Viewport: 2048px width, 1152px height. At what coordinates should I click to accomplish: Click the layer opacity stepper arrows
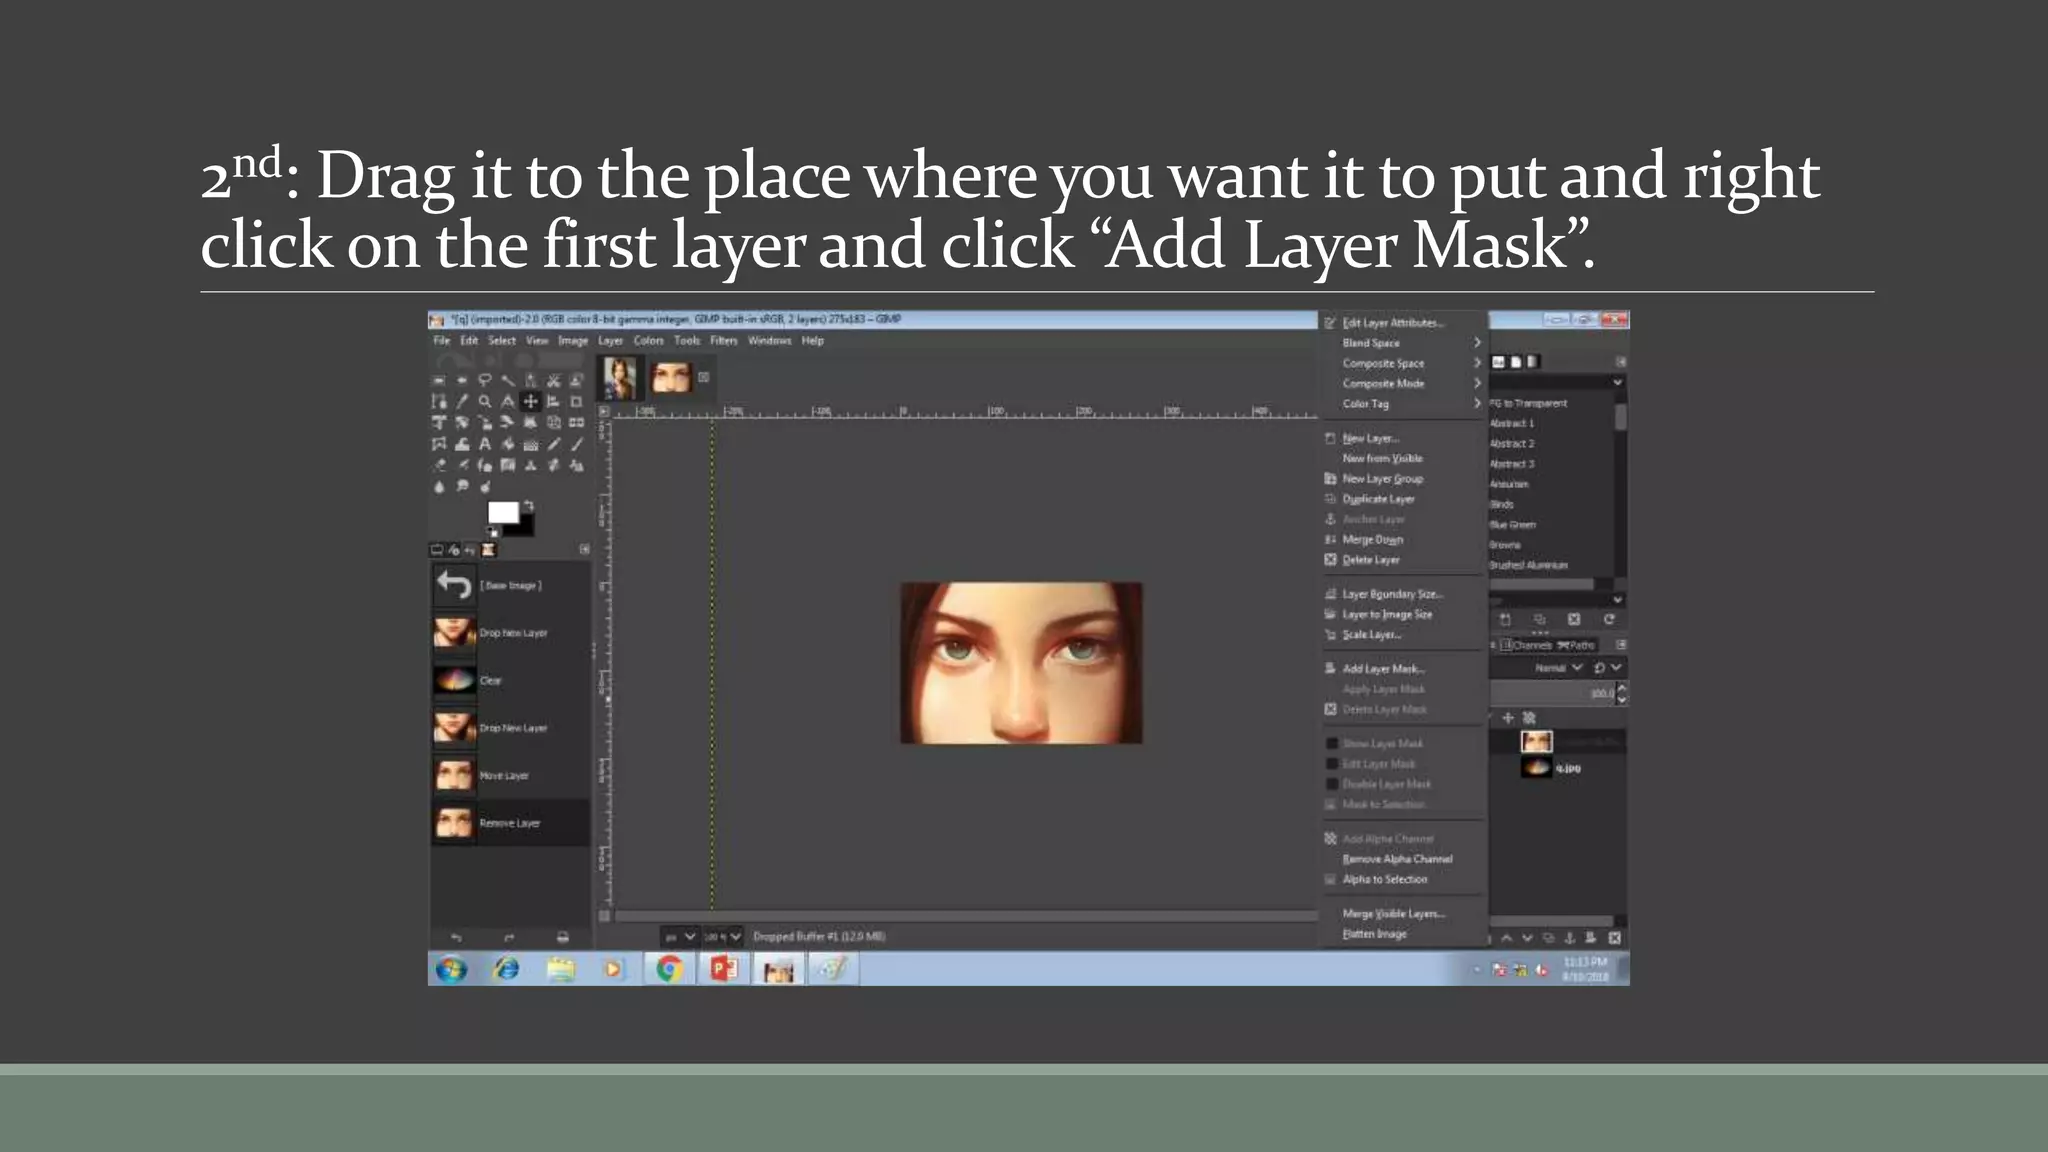tap(1621, 693)
